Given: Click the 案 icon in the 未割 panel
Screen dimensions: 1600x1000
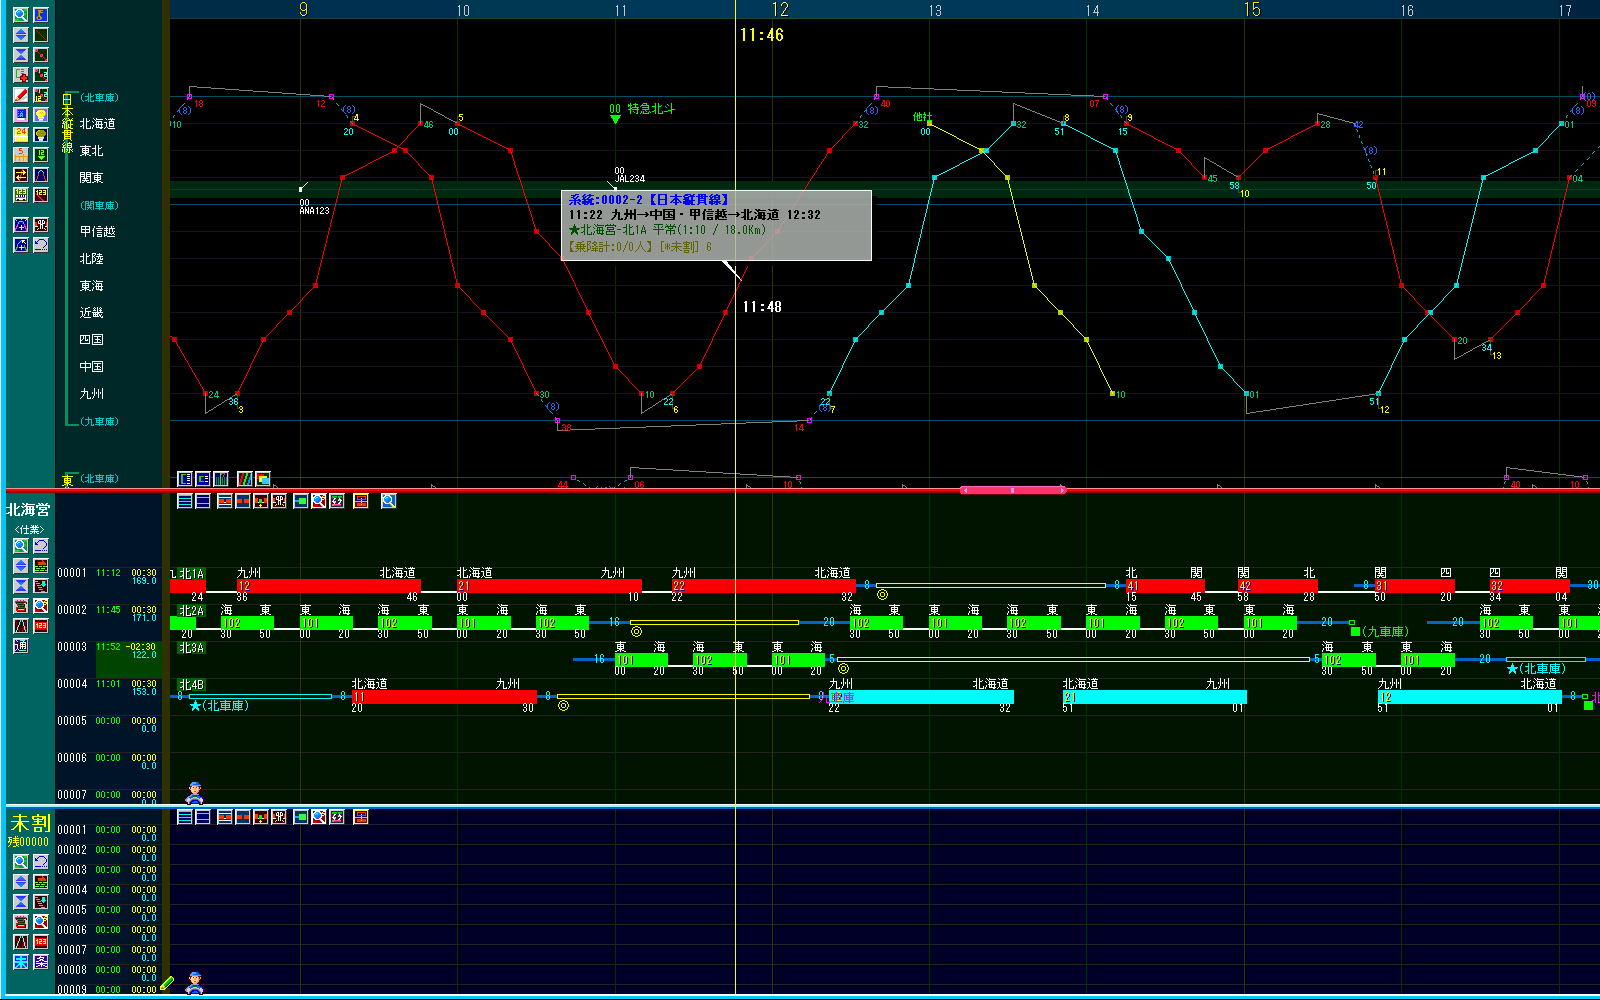Looking at the screenshot, I should click(41, 961).
